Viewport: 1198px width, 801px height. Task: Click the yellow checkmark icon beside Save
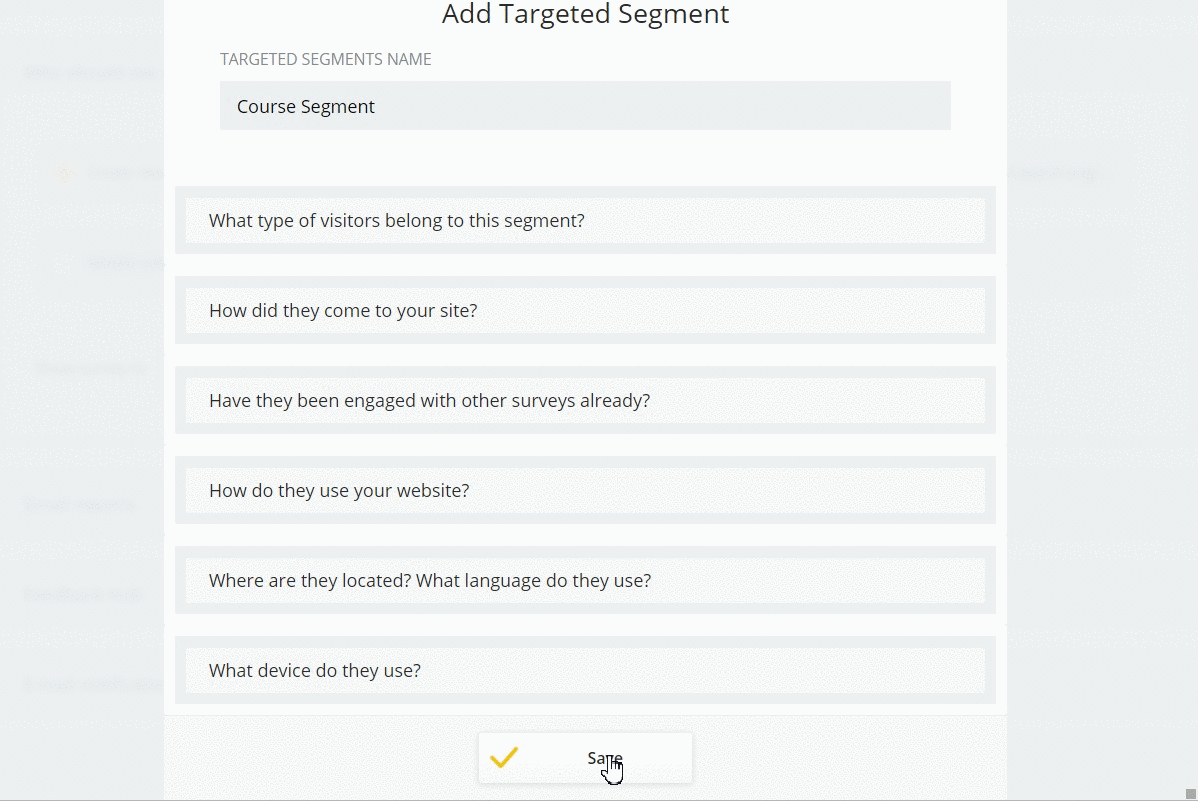504,758
